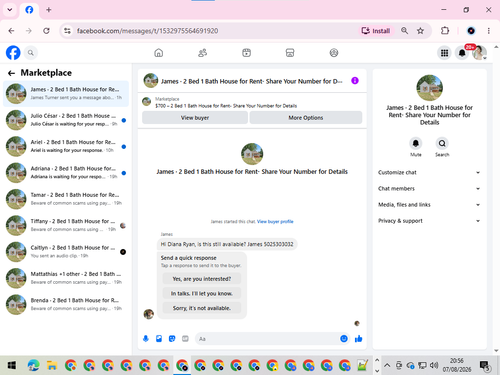Open the View buyer profile link
500x375 pixels.
(x=275, y=222)
